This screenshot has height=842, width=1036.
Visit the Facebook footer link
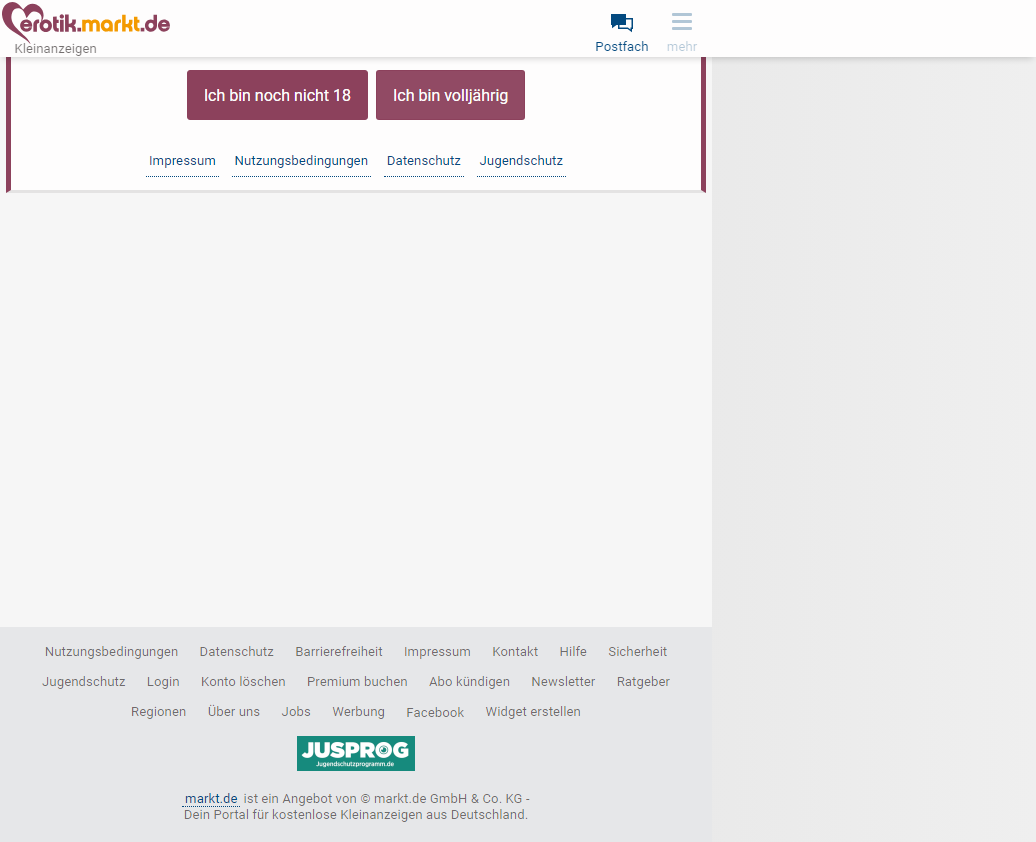[x=435, y=712]
